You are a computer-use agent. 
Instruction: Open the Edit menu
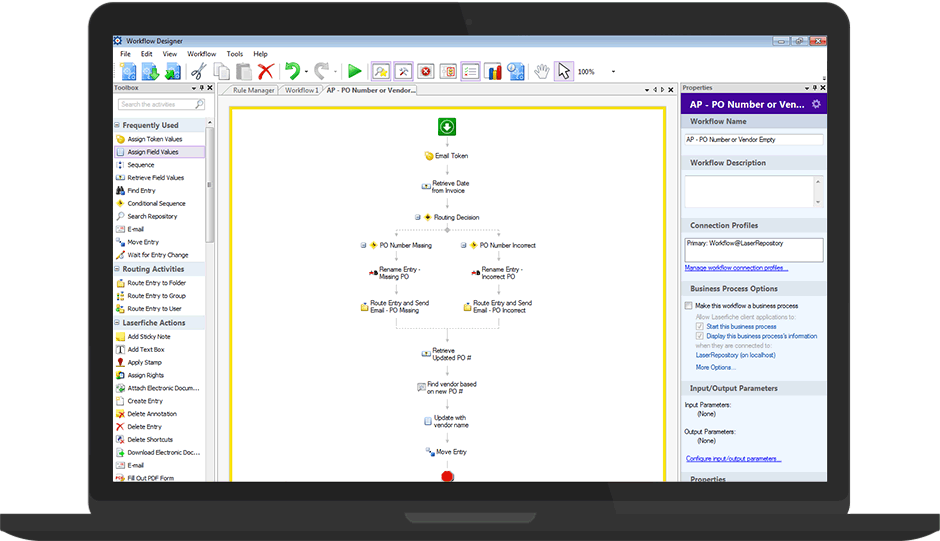146,54
